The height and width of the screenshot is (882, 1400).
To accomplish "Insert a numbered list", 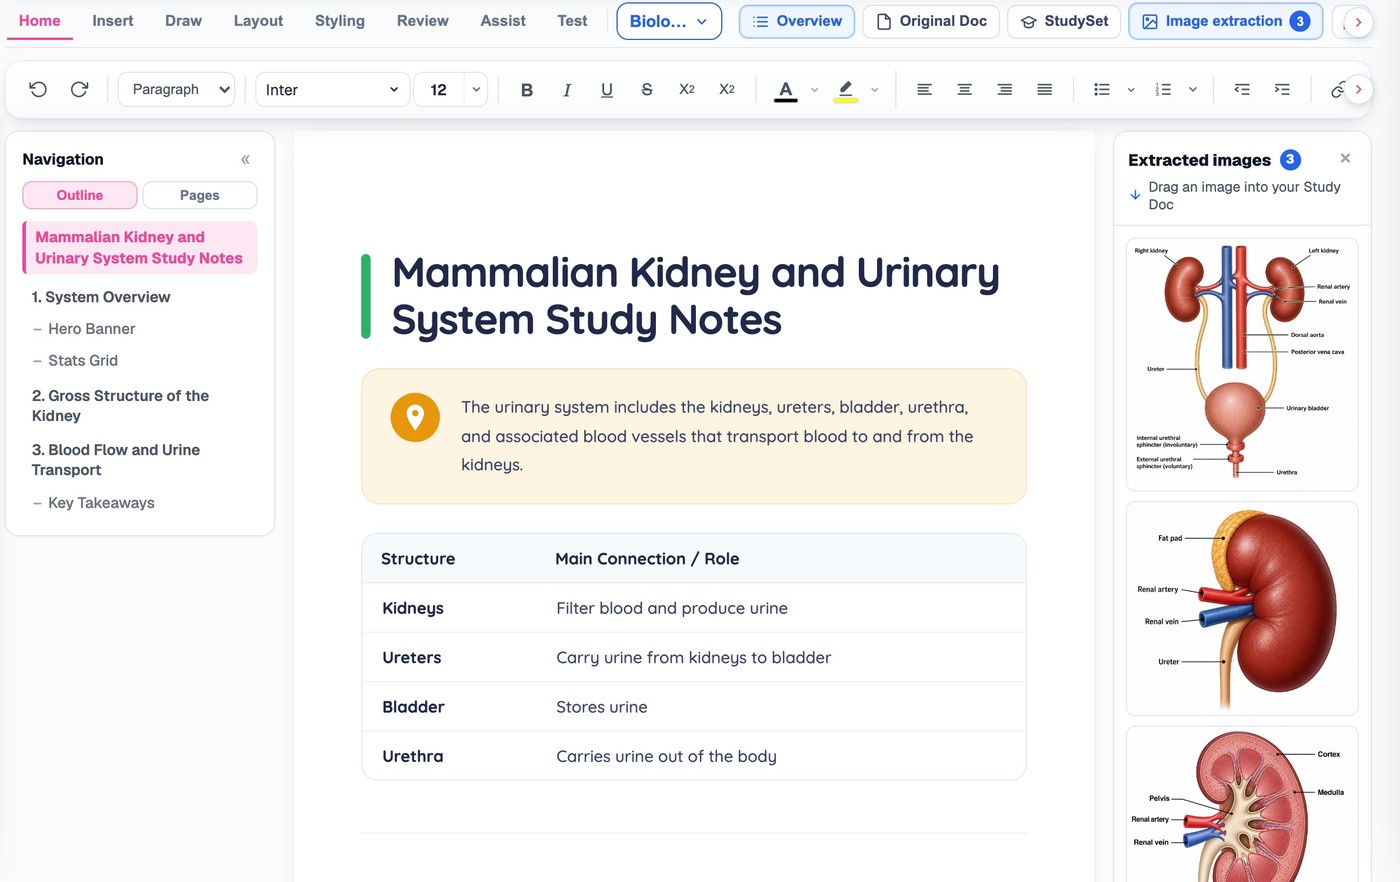I will 1163,90.
